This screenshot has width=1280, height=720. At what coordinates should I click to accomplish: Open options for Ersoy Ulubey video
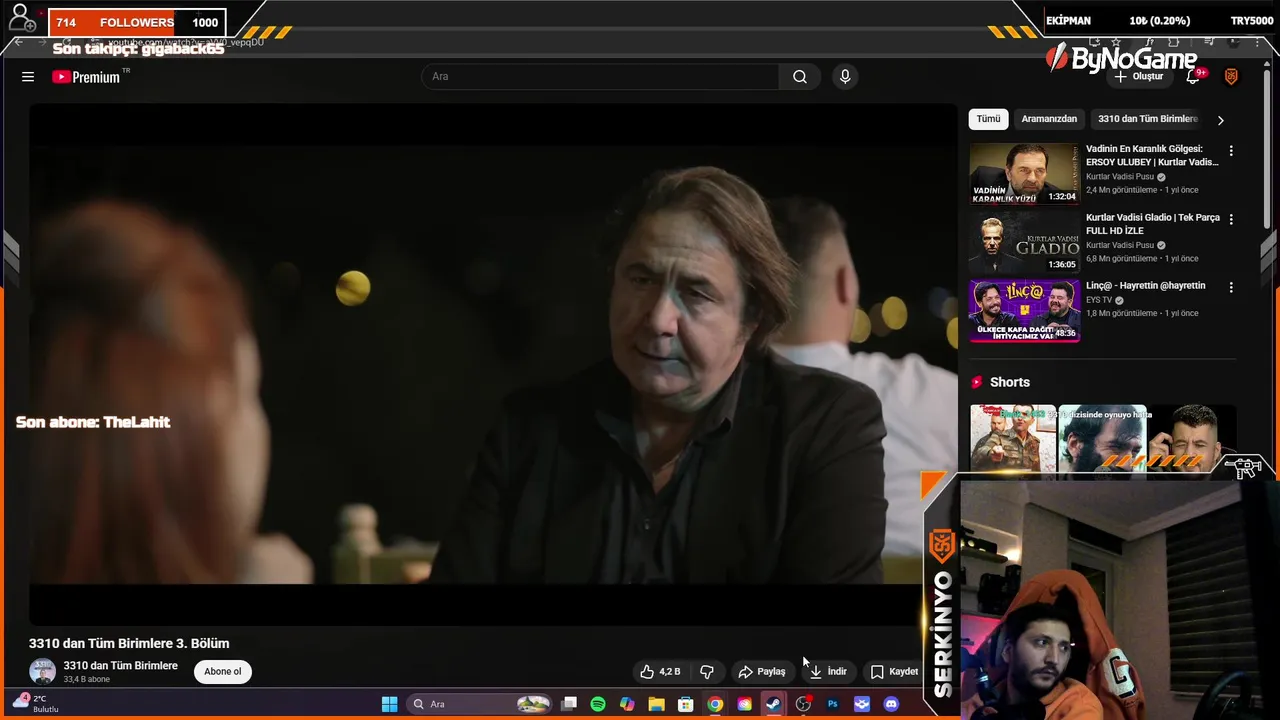pyautogui.click(x=1231, y=151)
